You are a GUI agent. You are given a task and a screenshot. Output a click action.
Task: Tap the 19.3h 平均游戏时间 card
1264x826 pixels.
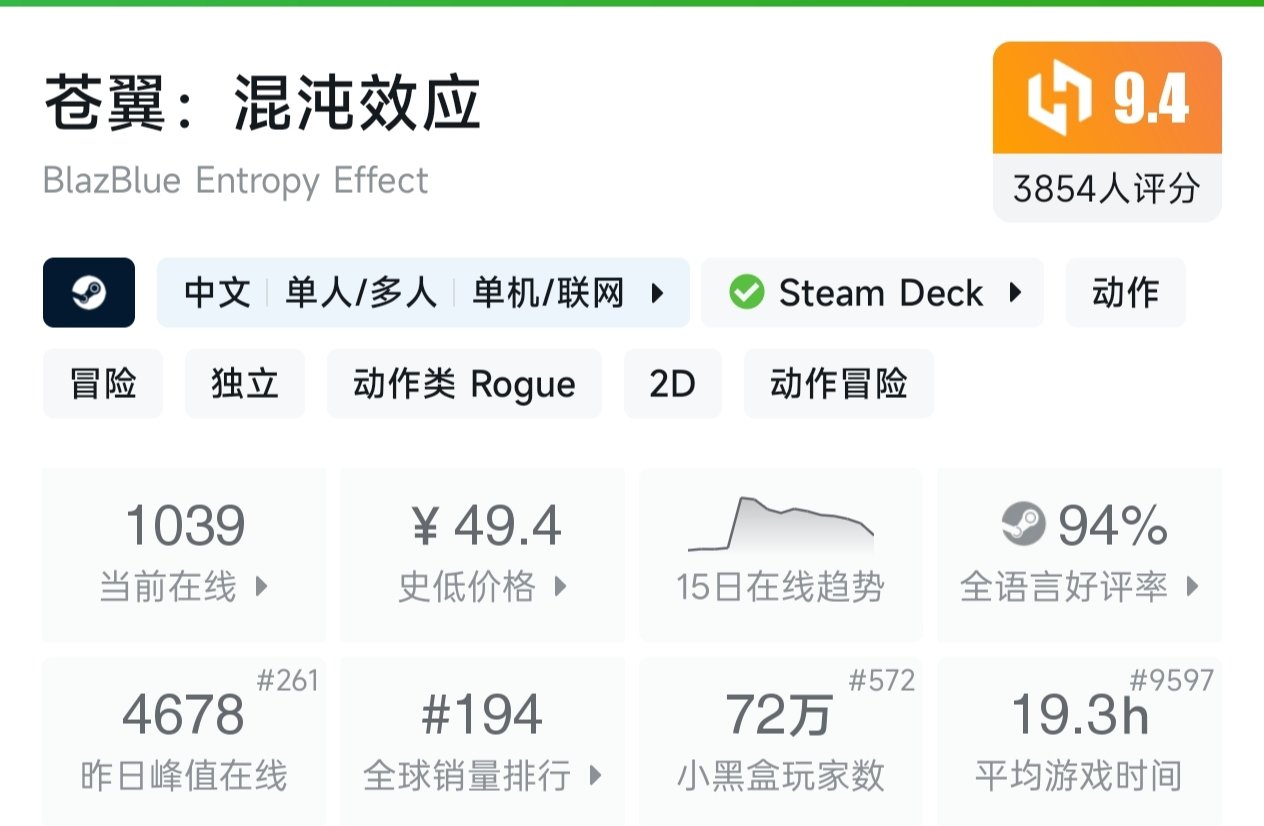point(1079,740)
